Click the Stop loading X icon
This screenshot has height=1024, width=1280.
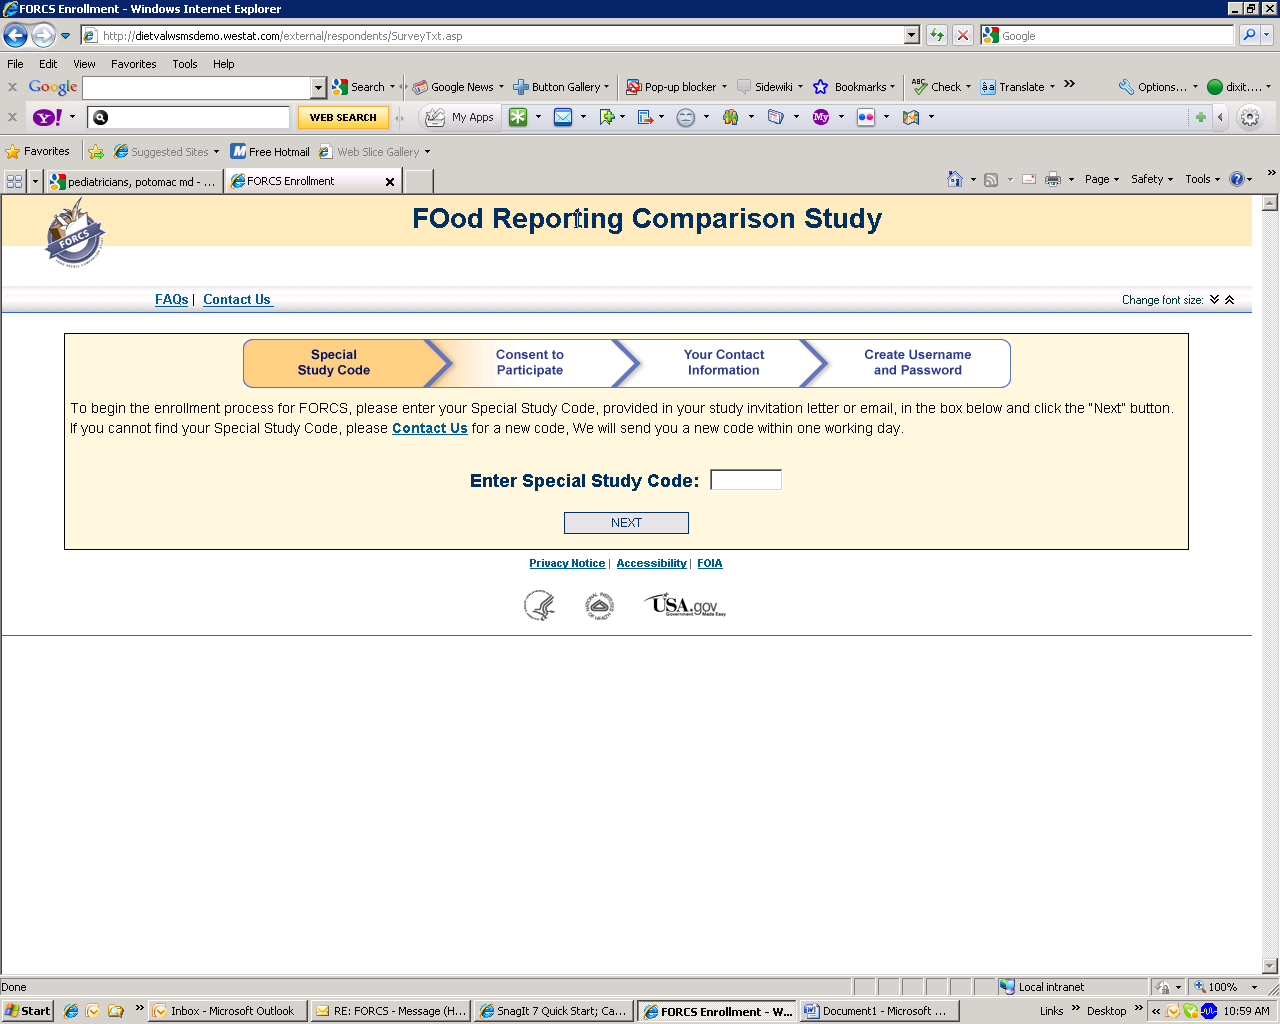tap(962, 35)
